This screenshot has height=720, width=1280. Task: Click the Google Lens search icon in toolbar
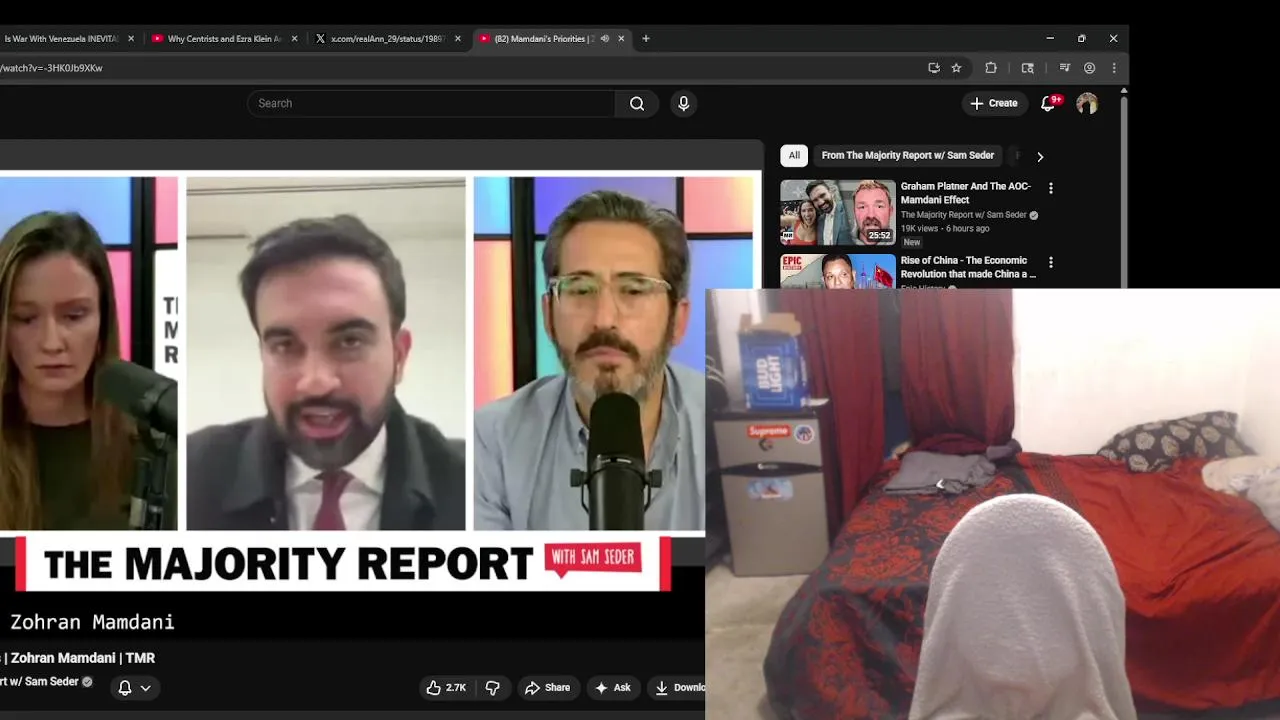coord(1027,68)
